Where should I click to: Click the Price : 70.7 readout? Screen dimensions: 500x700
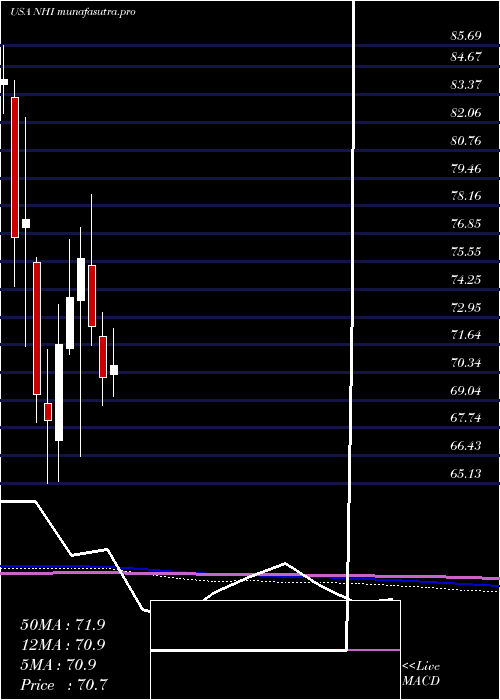pyautogui.click(x=65, y=685)
